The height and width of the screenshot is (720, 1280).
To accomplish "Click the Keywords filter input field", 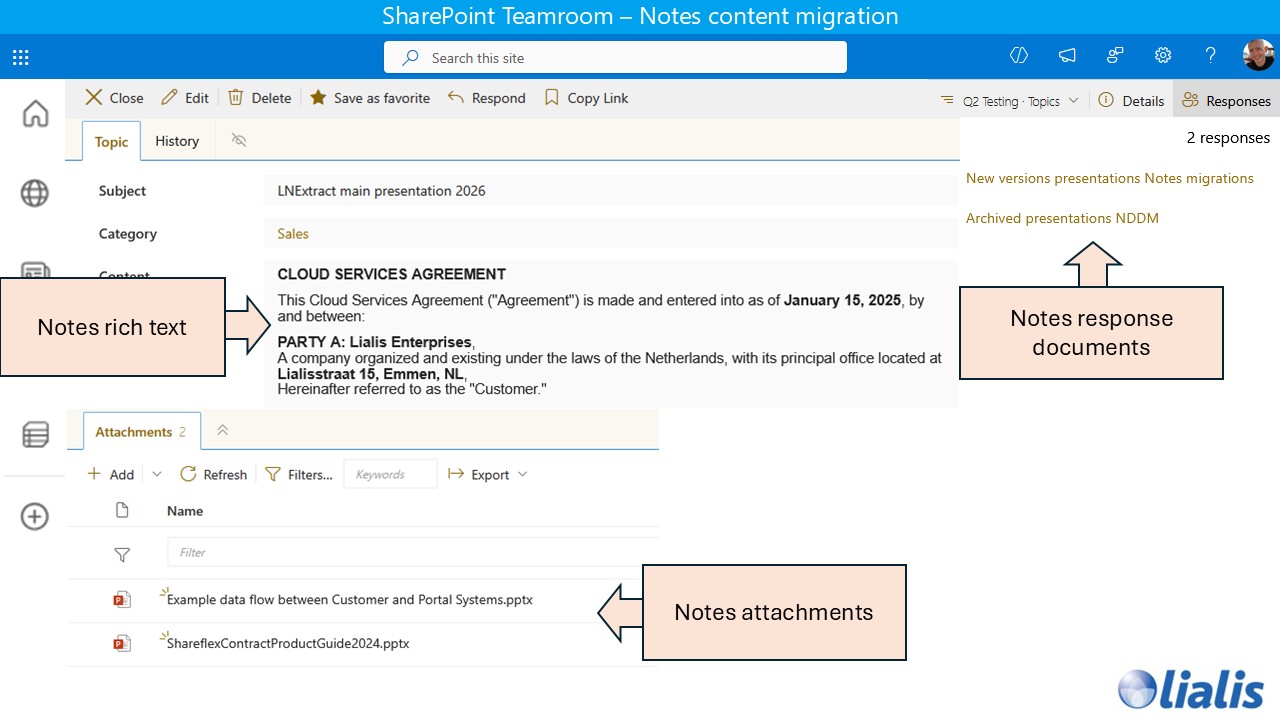I will [390, 473].
